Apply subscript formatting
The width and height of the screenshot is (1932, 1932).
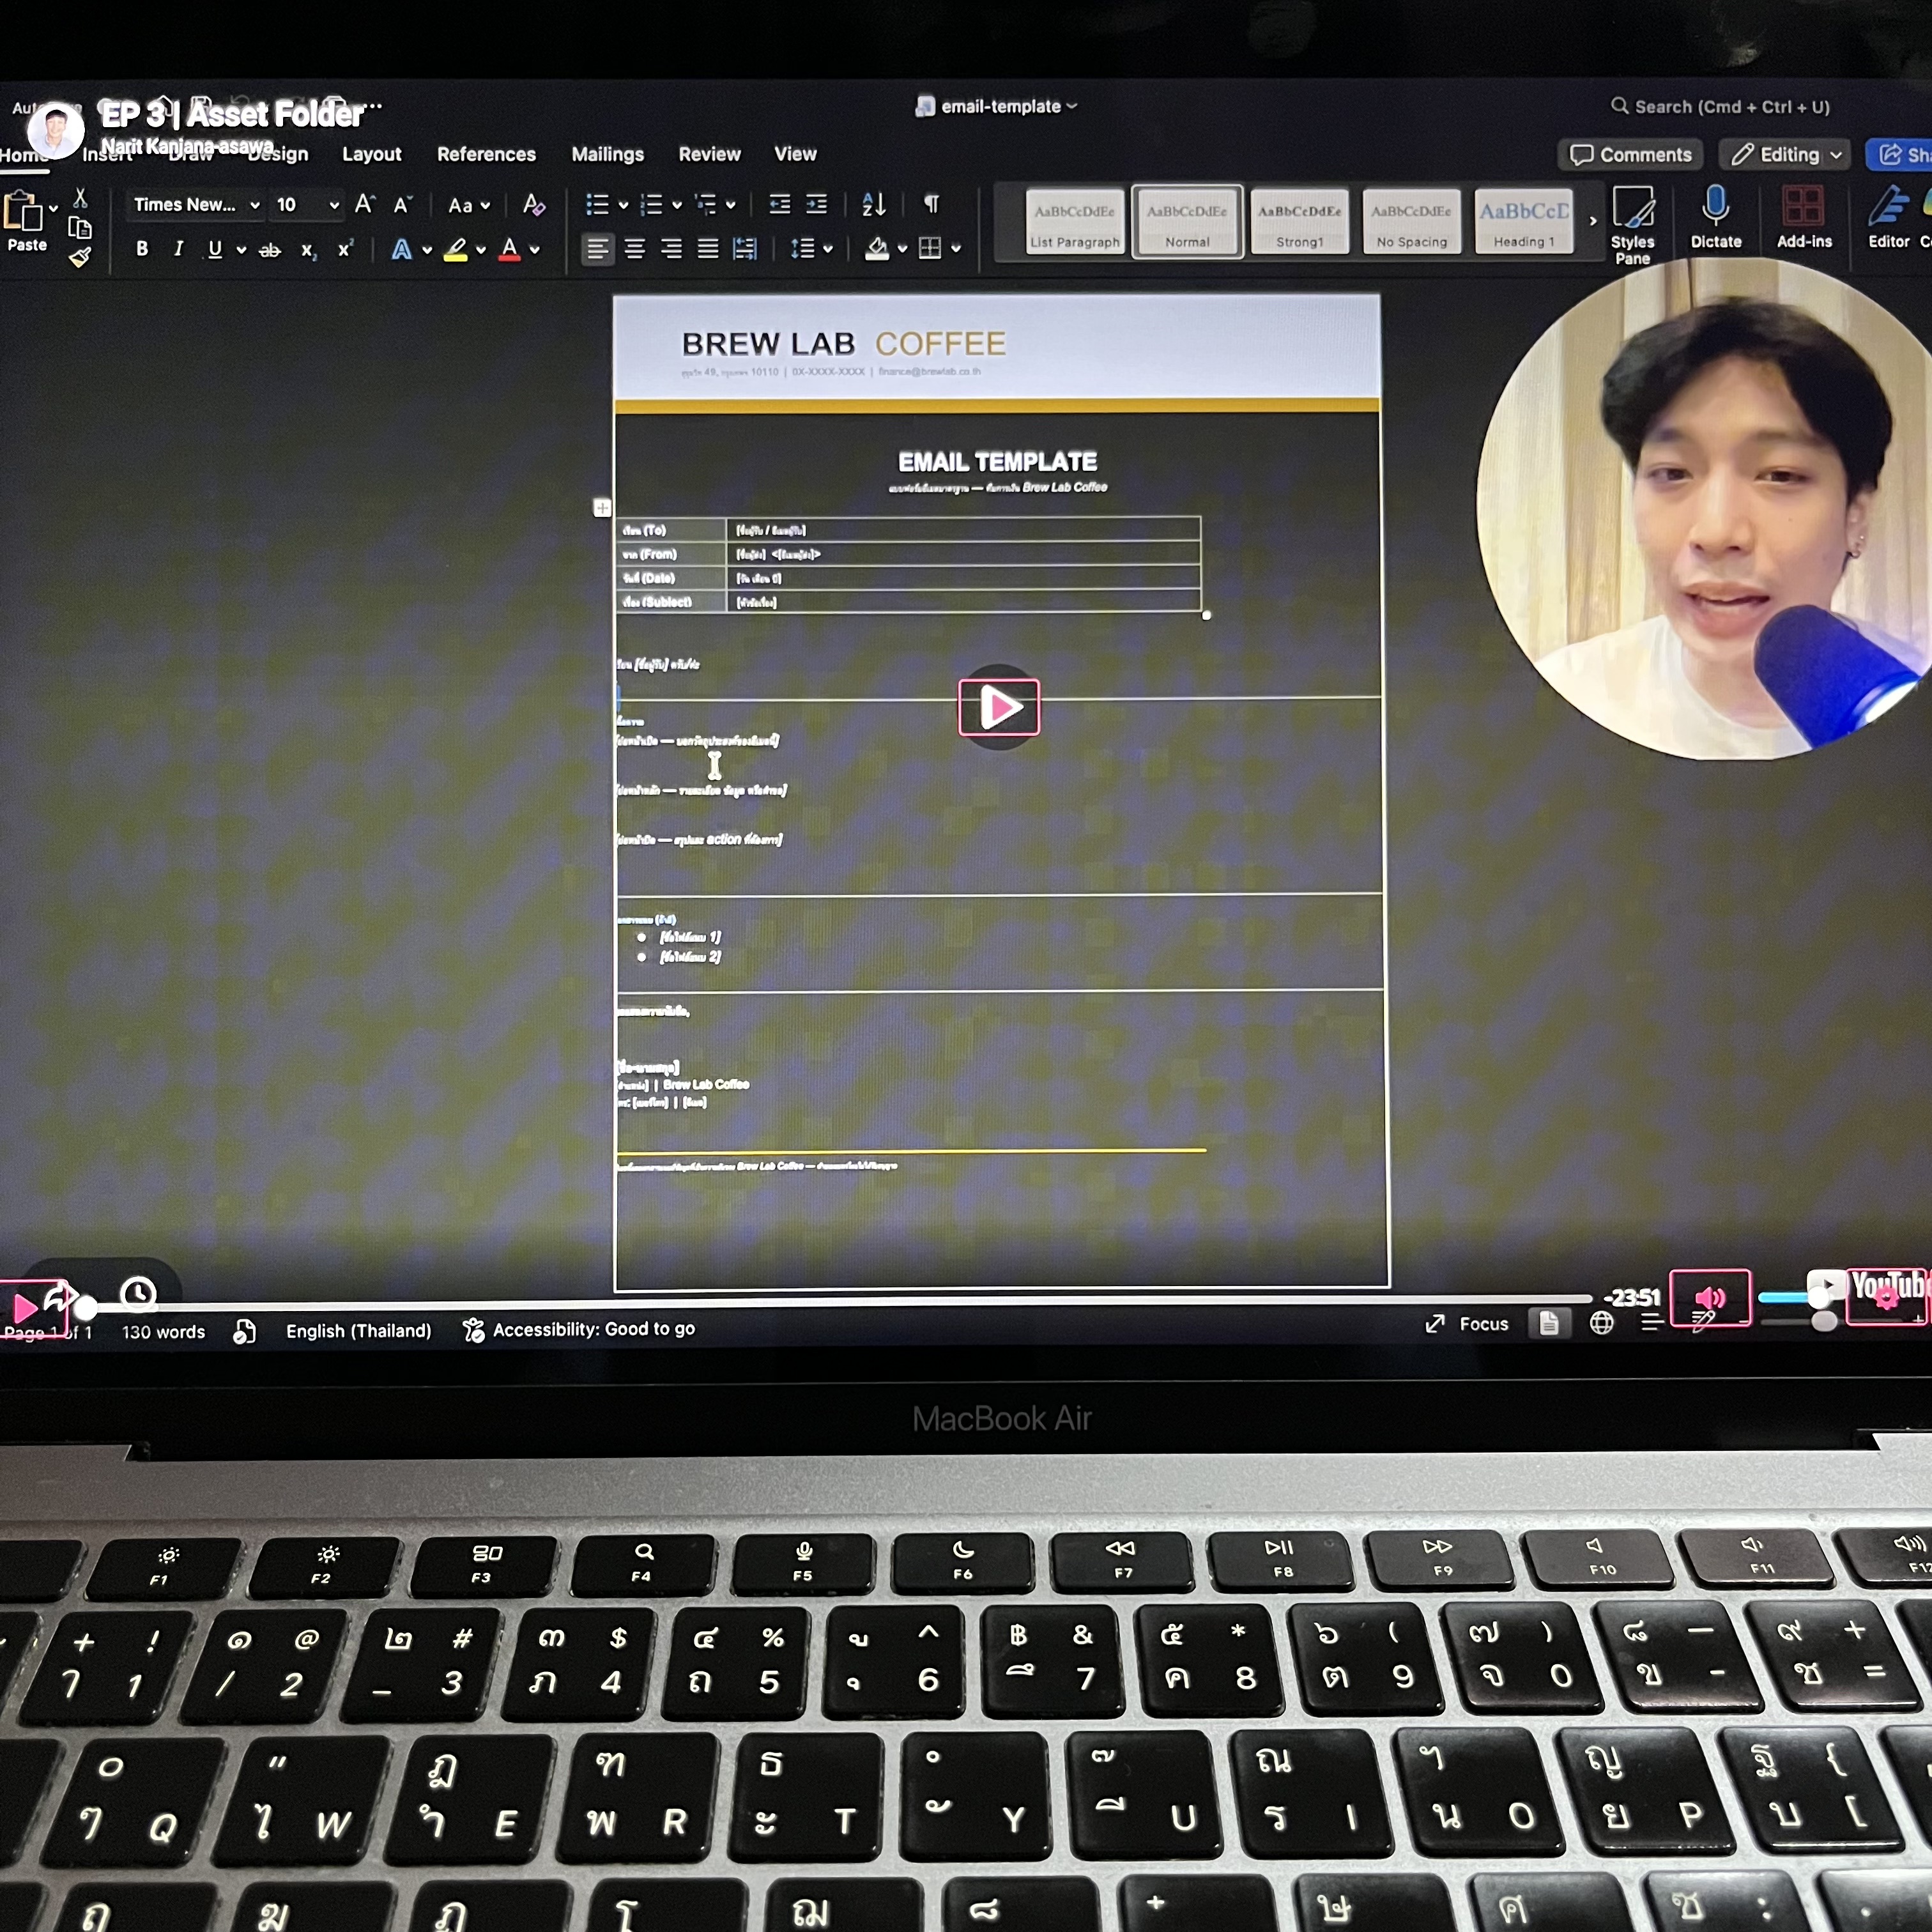[309, 250]
